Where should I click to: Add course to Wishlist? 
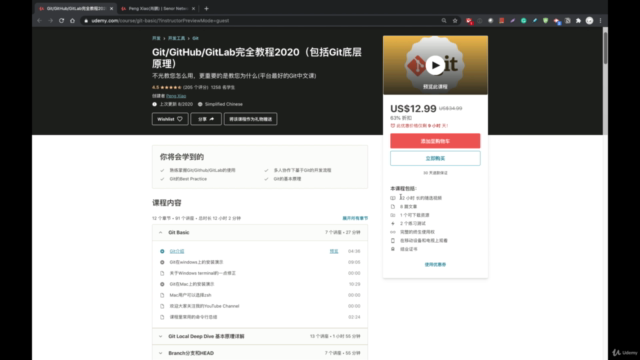click(170, 119)
